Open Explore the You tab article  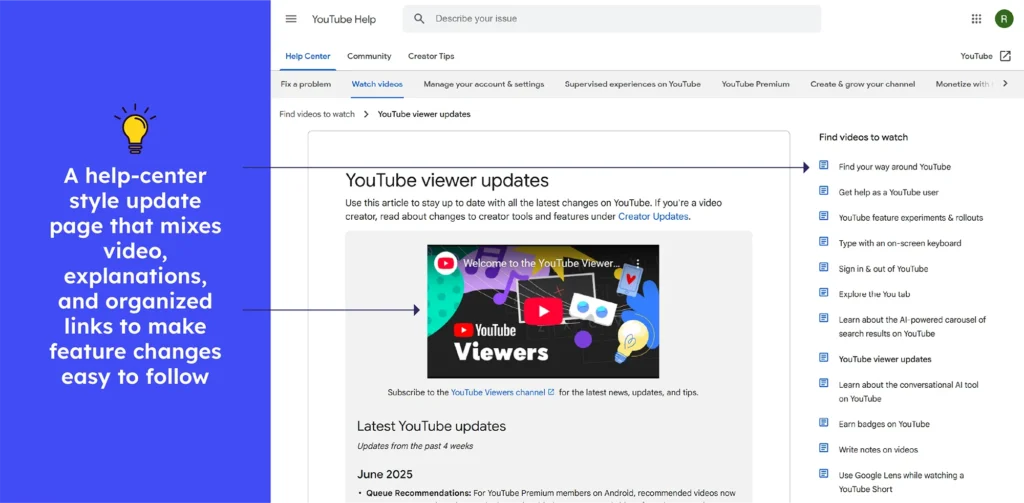[x=874, y=294]
